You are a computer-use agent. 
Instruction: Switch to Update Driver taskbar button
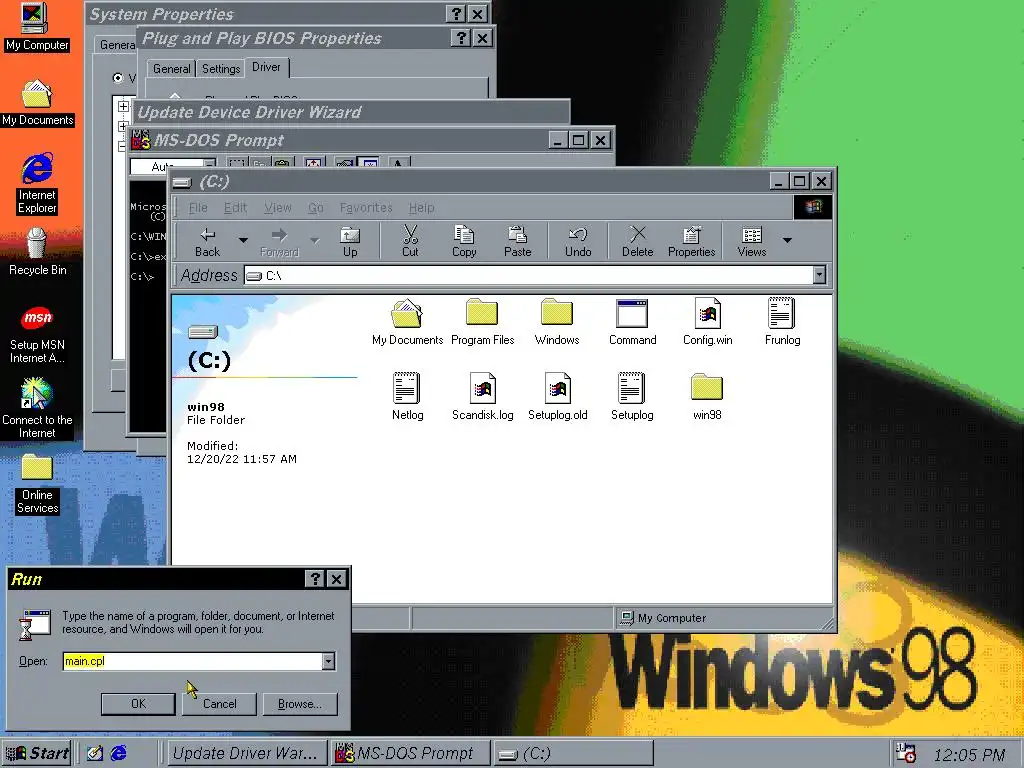pos(246,753)
